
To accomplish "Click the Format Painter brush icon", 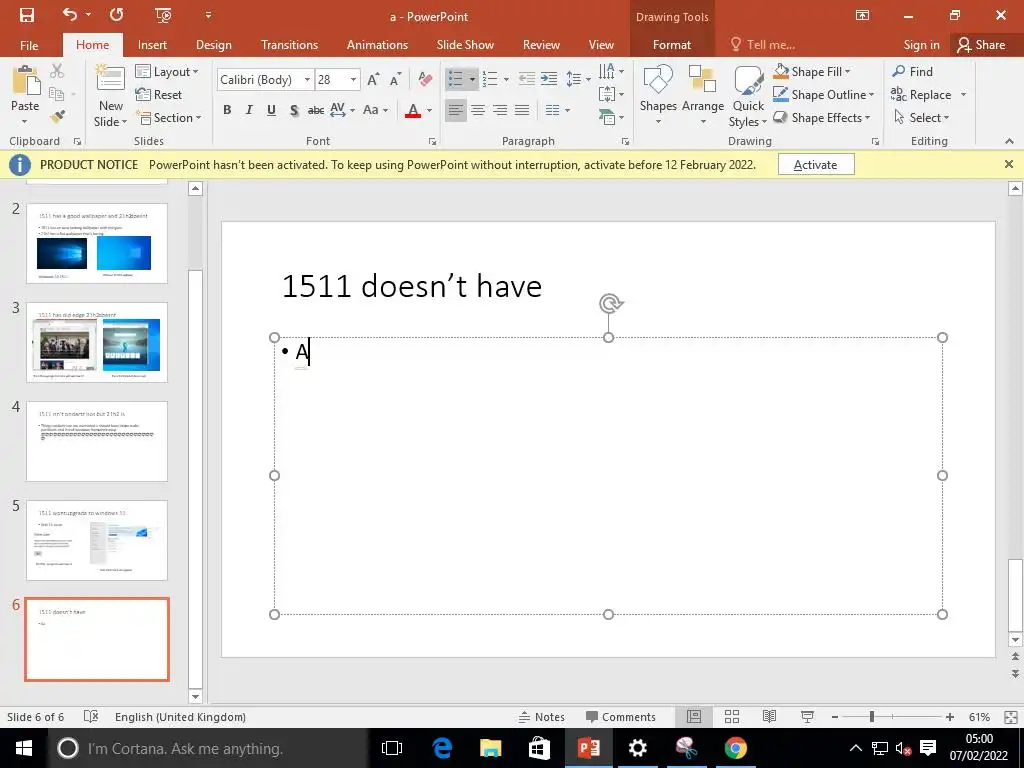I will pyautogui.click(x=57, y=117).
